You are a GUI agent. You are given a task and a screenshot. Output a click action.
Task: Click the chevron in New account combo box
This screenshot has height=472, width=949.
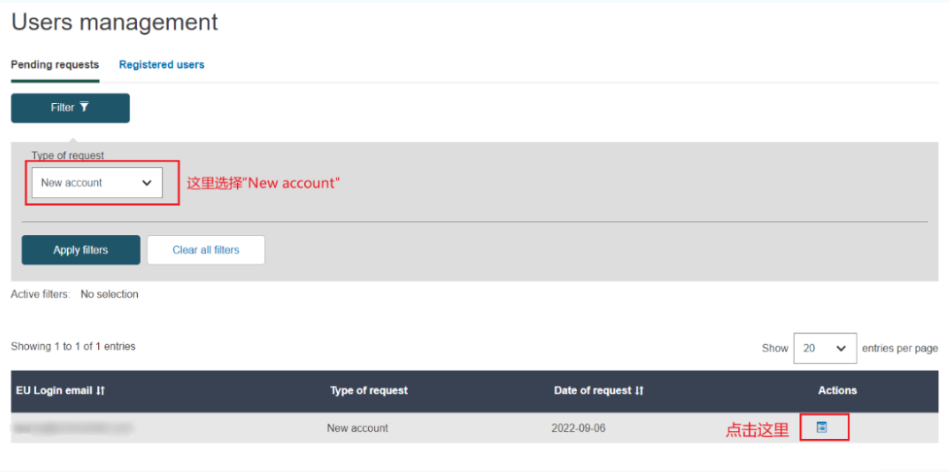(x=147, y=183)
